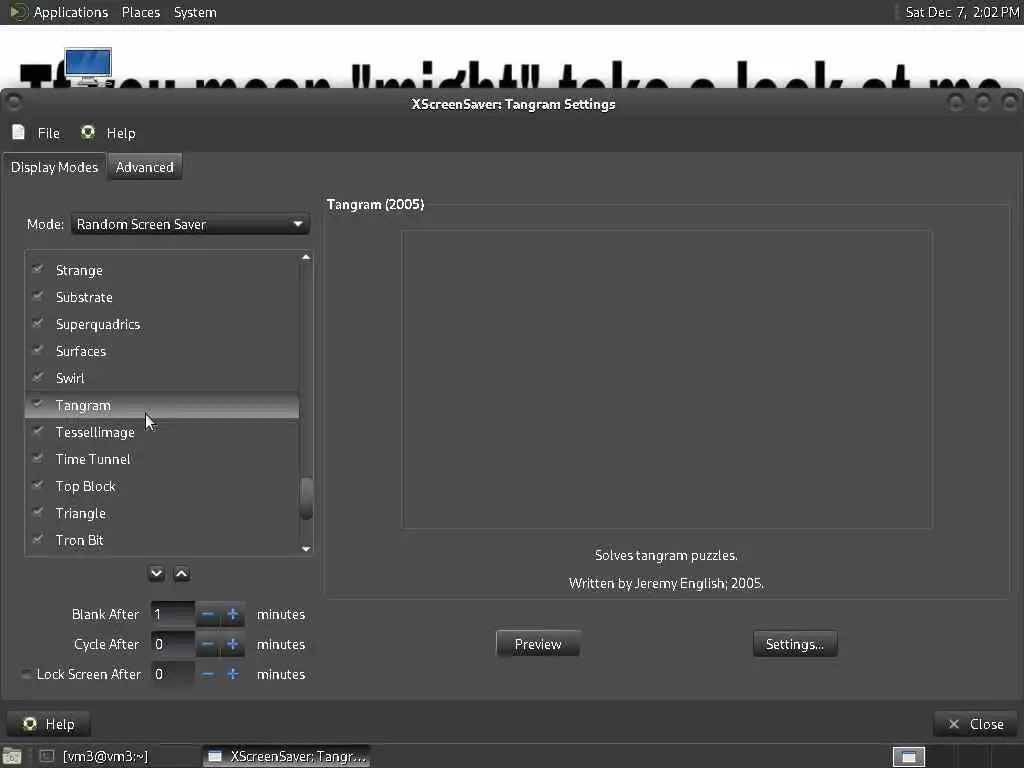Toggle the Tangram screensaver checkbox
1024x768 pixels.
(x=38, y=404)
